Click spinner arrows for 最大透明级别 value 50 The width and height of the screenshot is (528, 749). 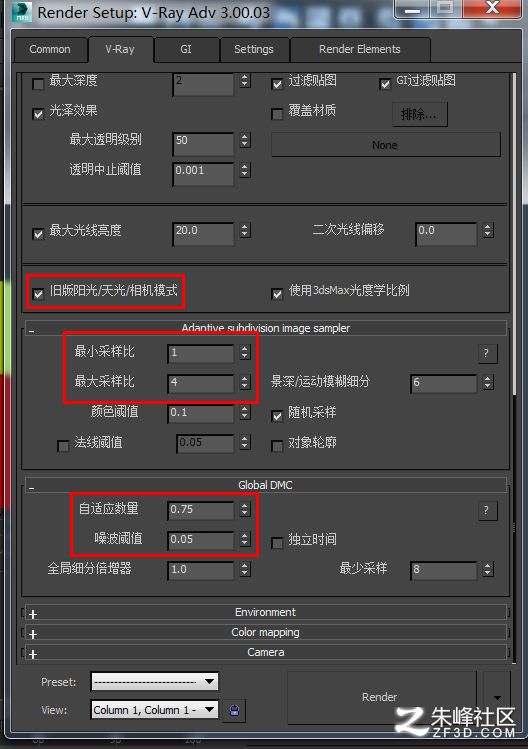pos(245,140)
